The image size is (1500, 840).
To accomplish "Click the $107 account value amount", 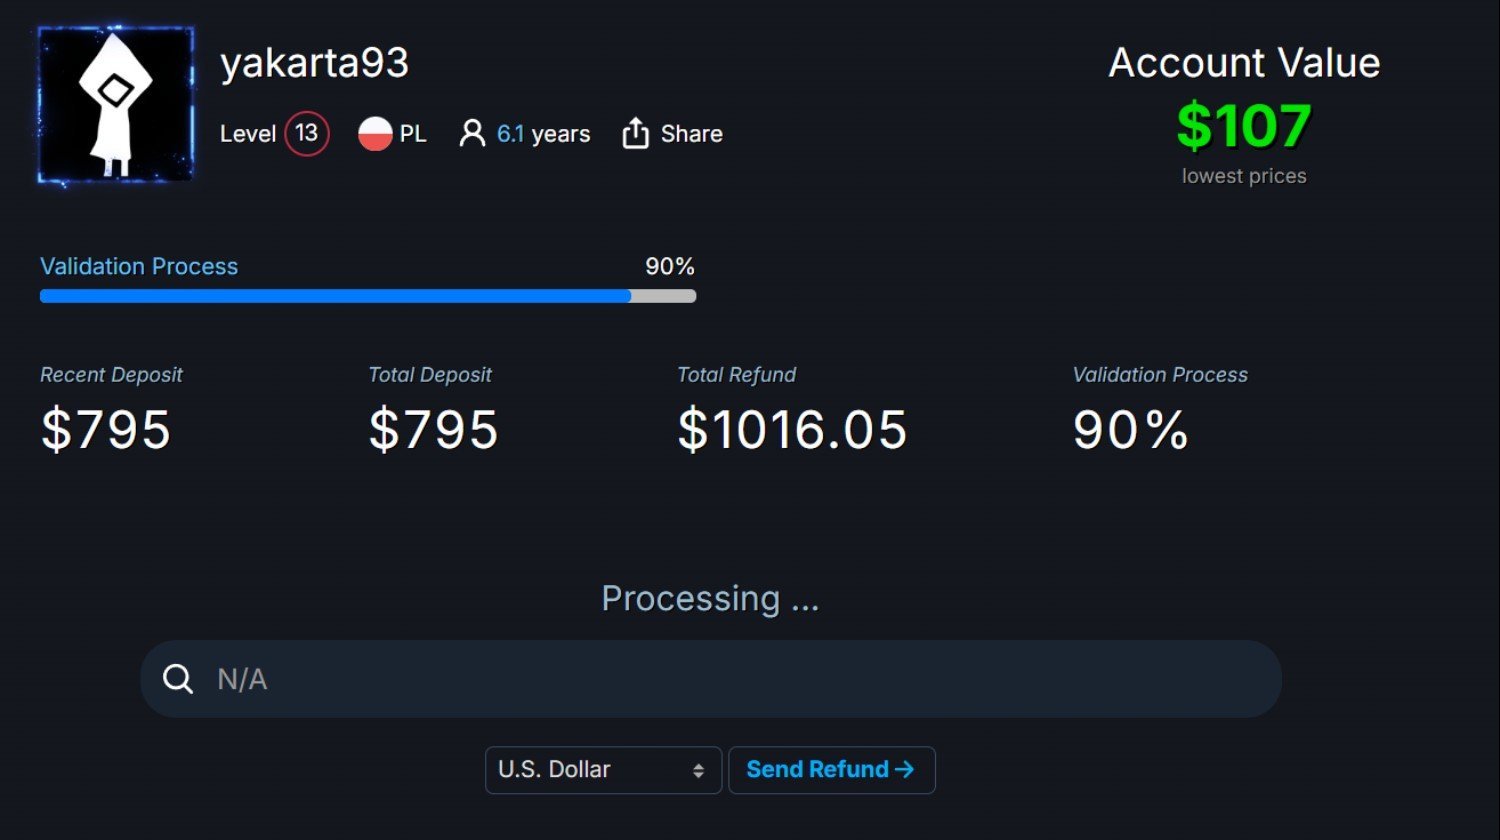I will click(1244, 126).
